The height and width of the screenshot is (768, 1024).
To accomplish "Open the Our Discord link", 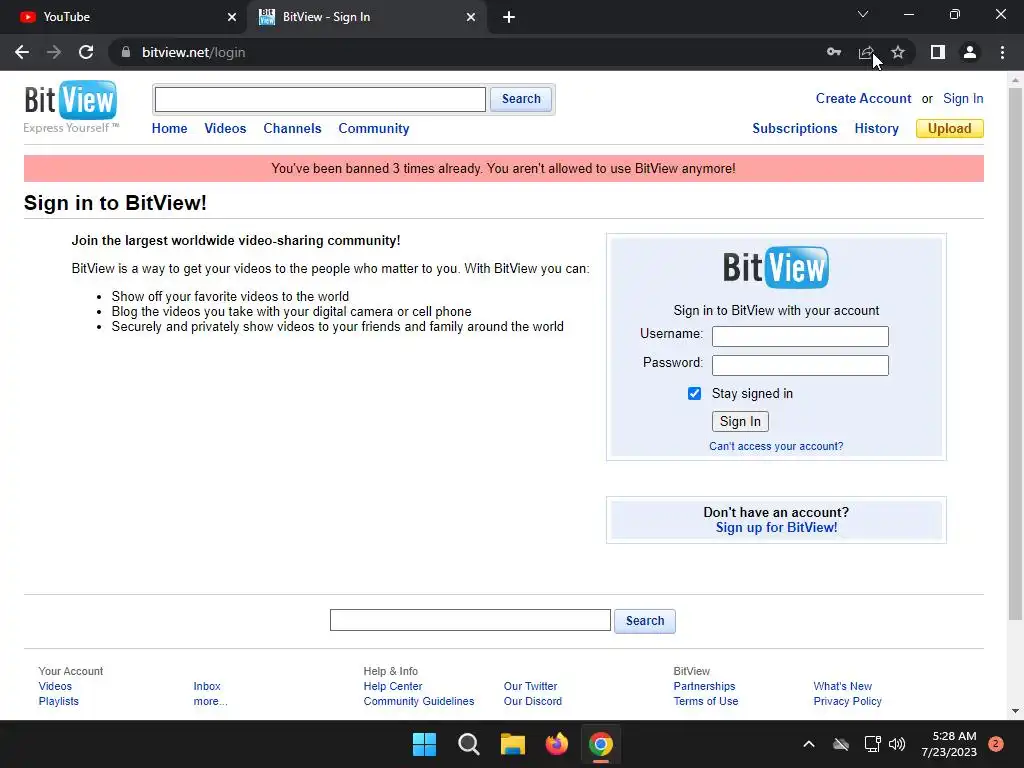I will click(532, 701).
